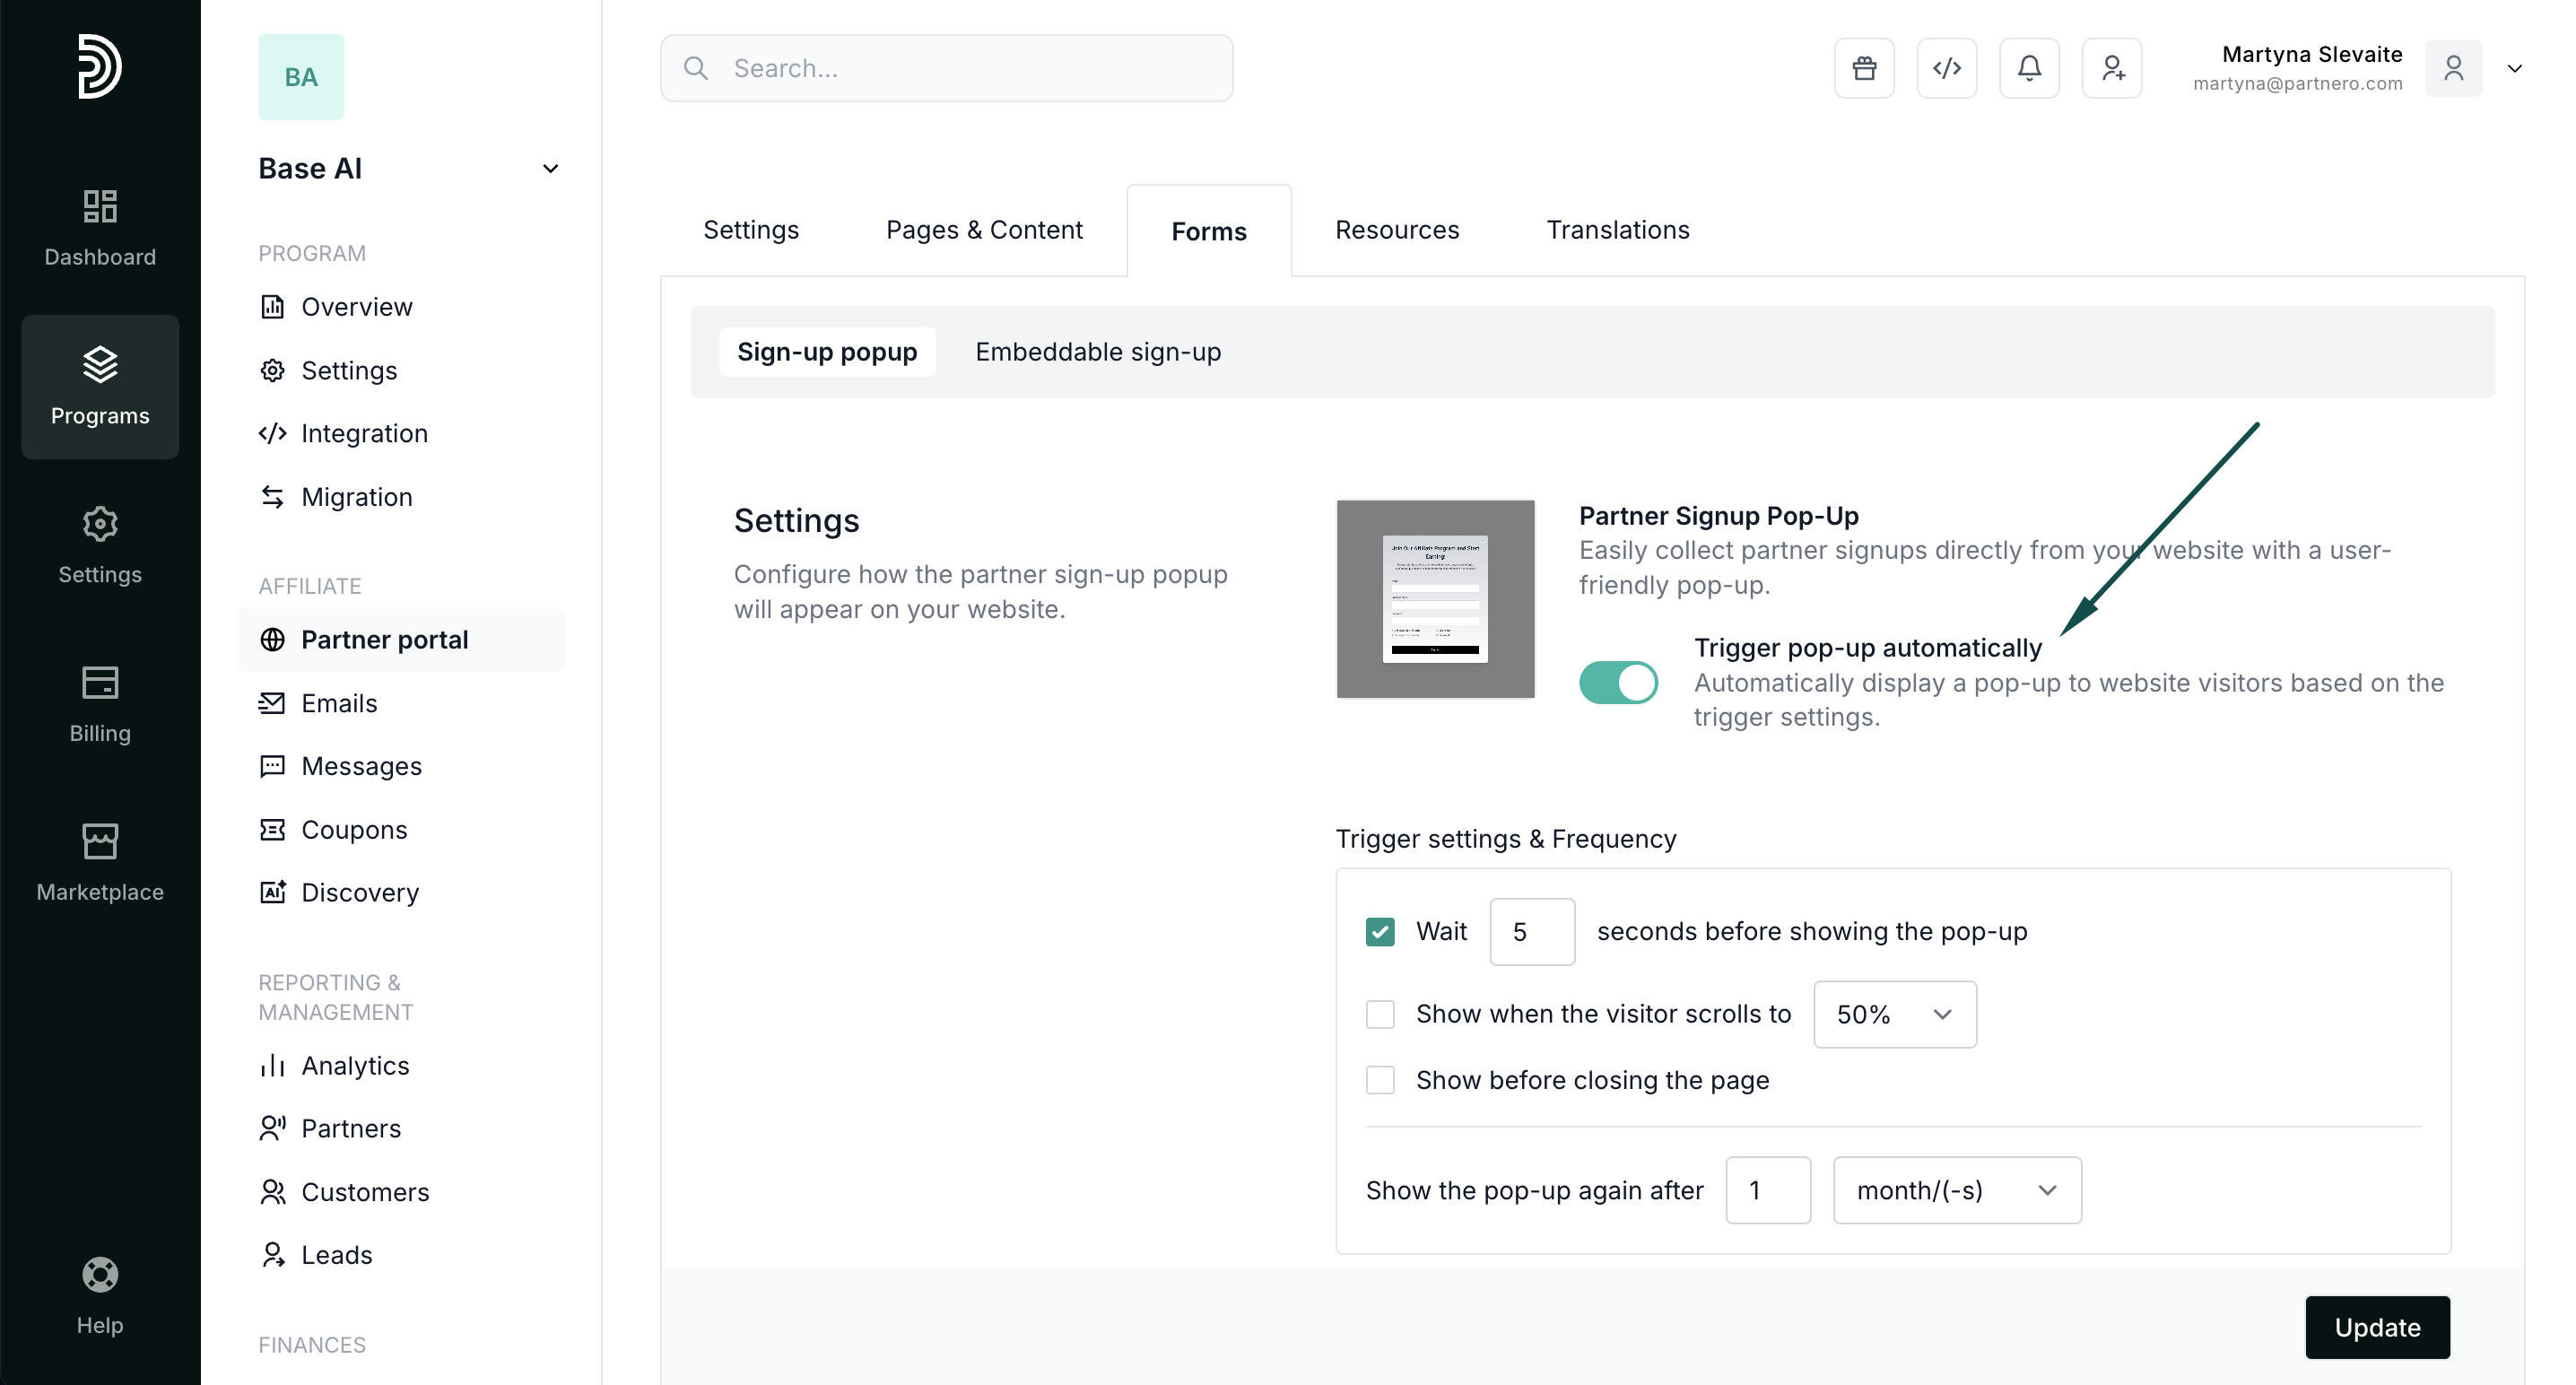This screenshot has height=1385, width=2576.
Task: Open notifications bell icon
Action: [2029, 68]
